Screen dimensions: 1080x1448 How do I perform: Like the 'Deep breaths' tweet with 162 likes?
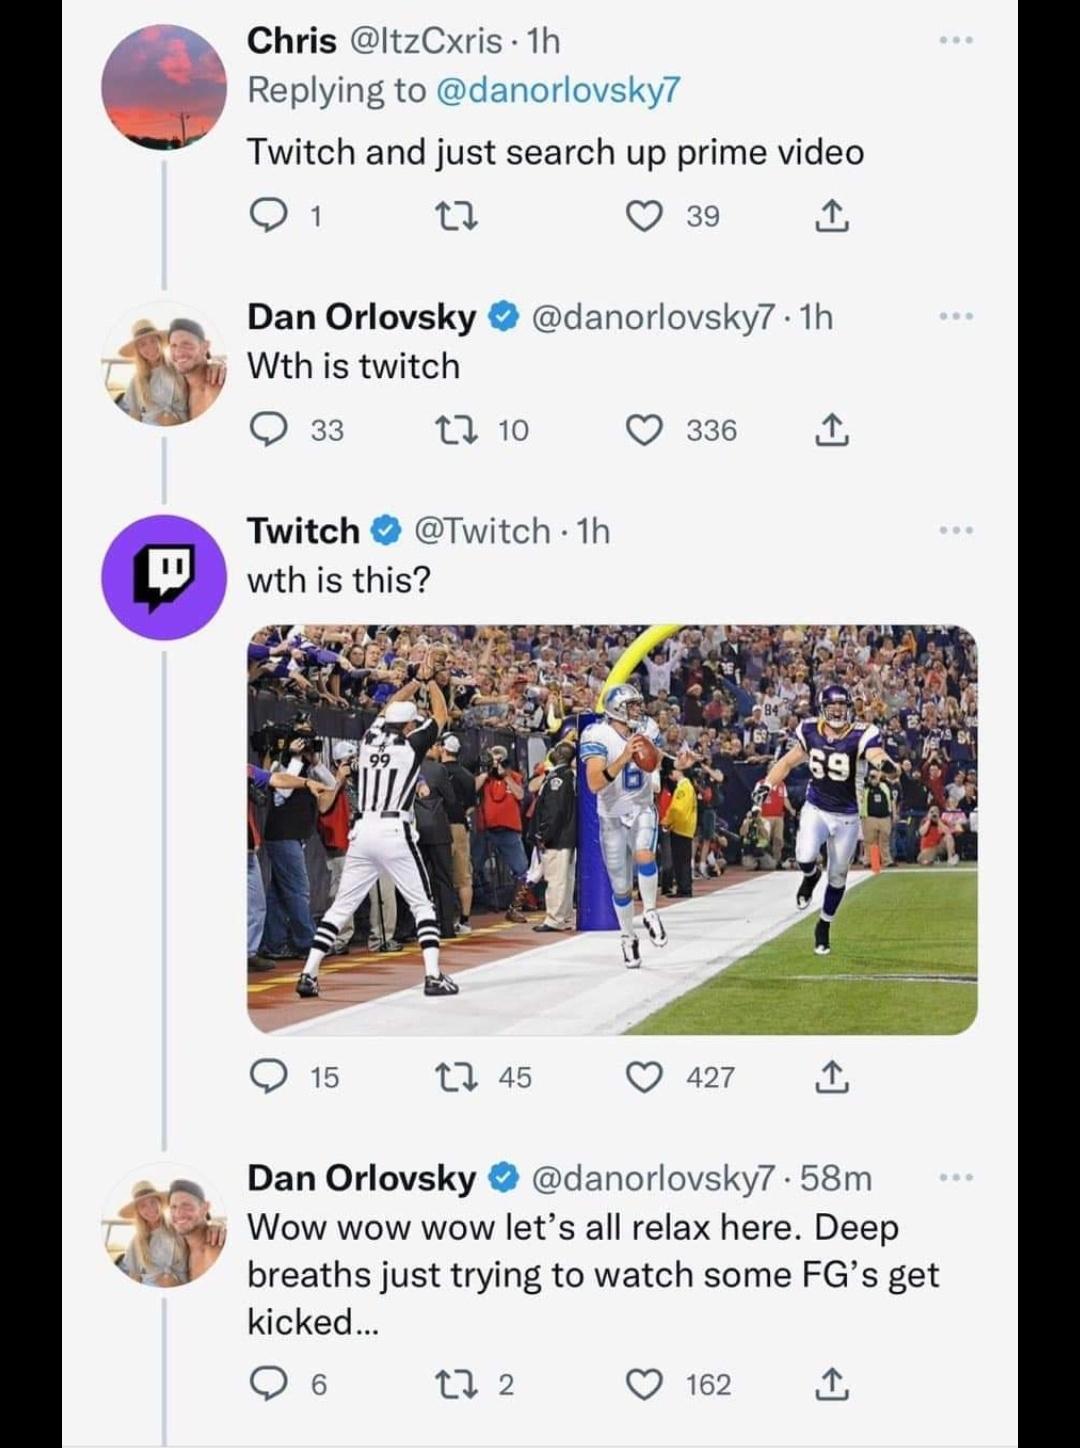644,1384
